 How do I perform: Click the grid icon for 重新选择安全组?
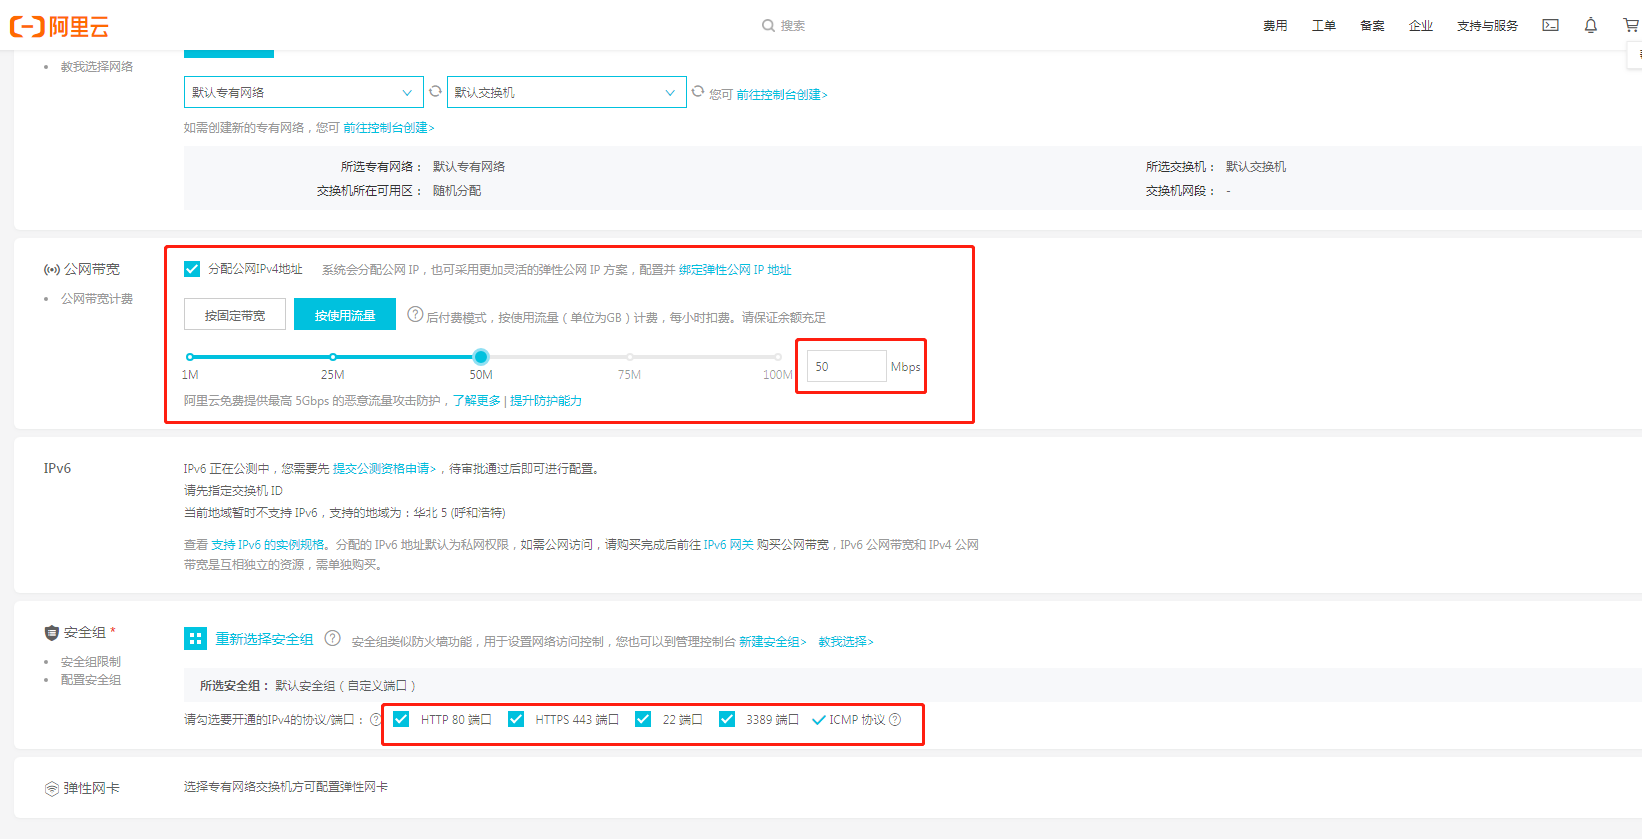point(195,639)
